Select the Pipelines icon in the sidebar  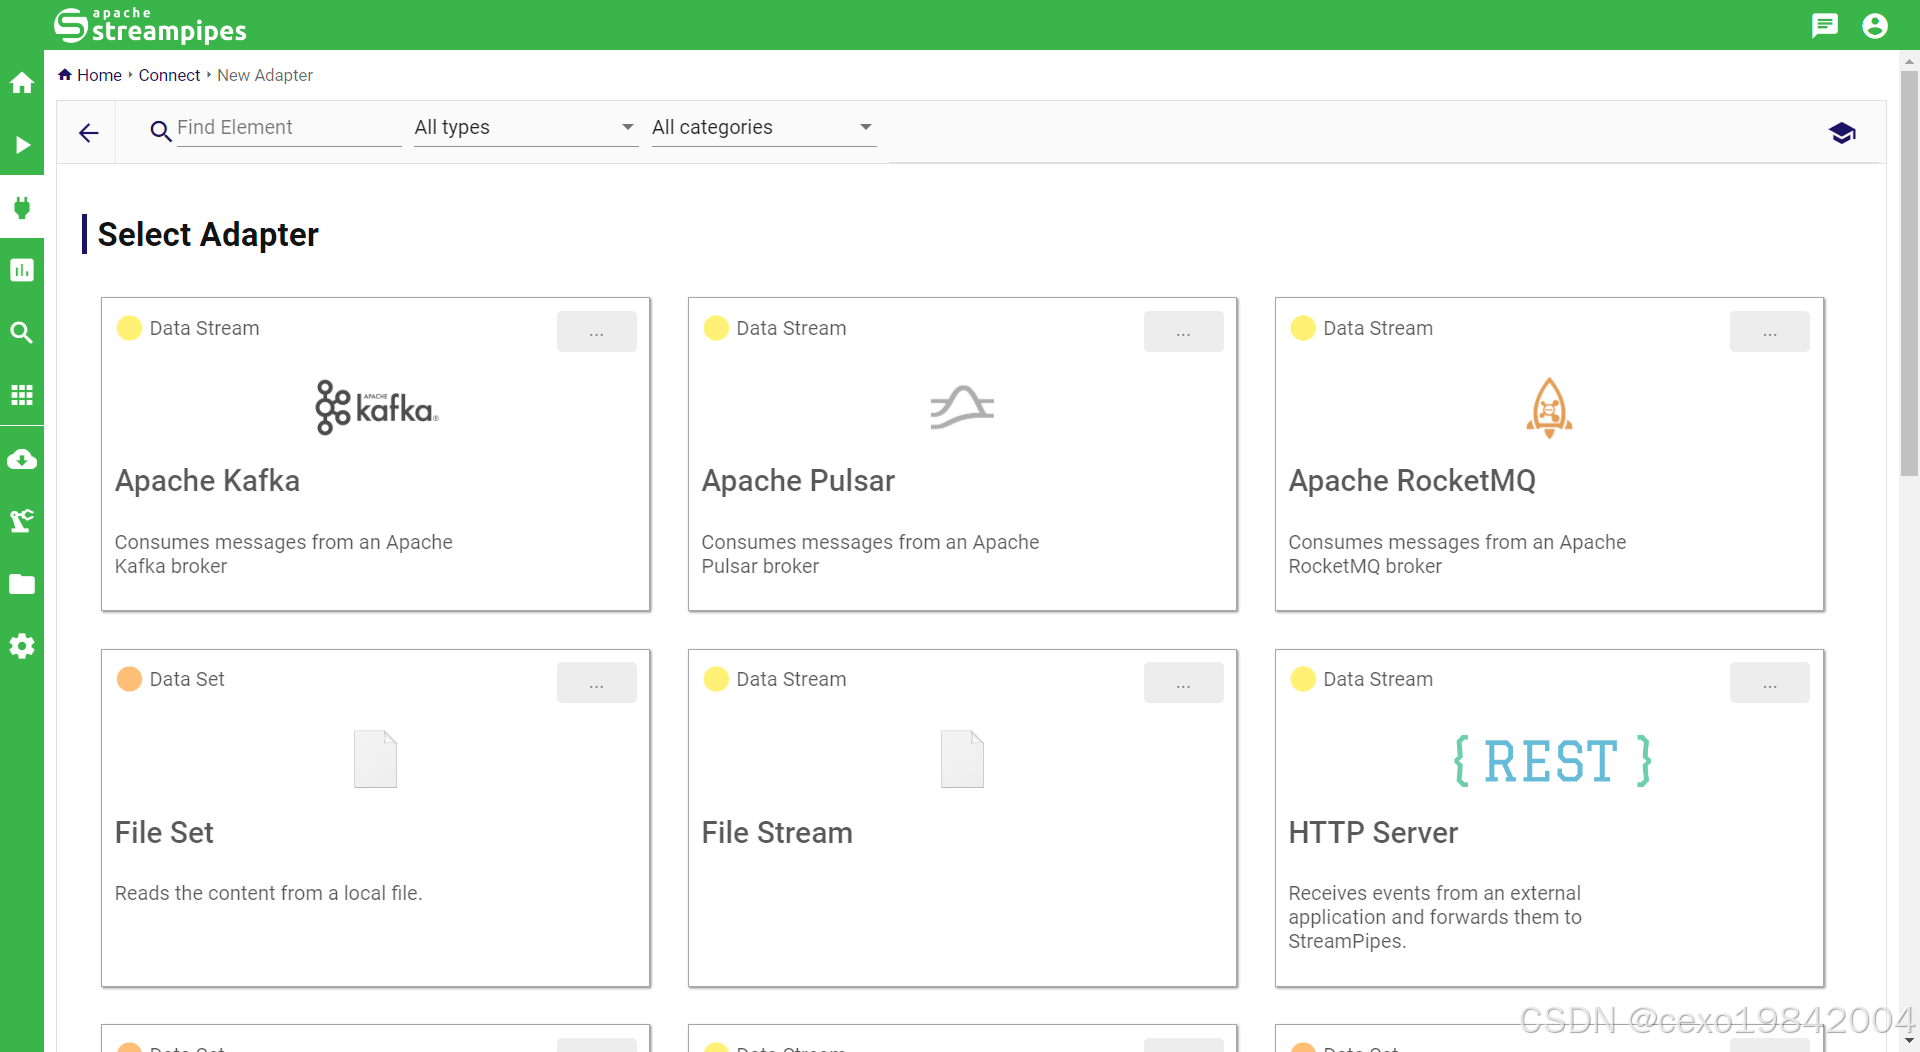[x=22, y=145]
